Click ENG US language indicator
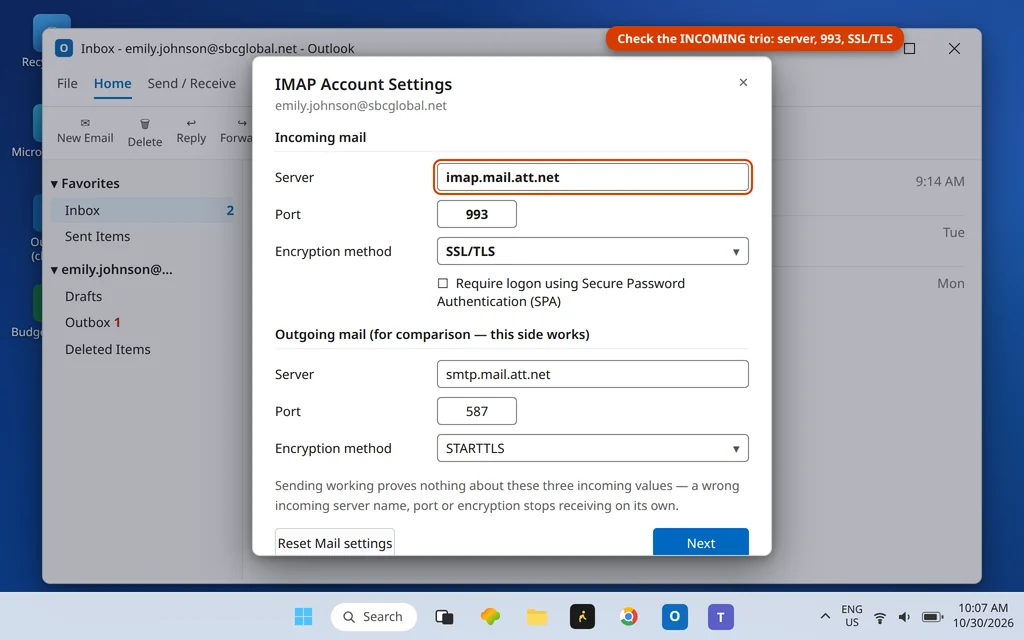 click(852, 616)
